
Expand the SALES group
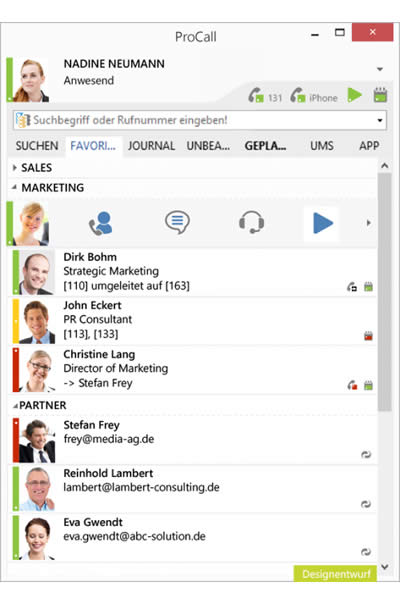(x=15, y=167)
